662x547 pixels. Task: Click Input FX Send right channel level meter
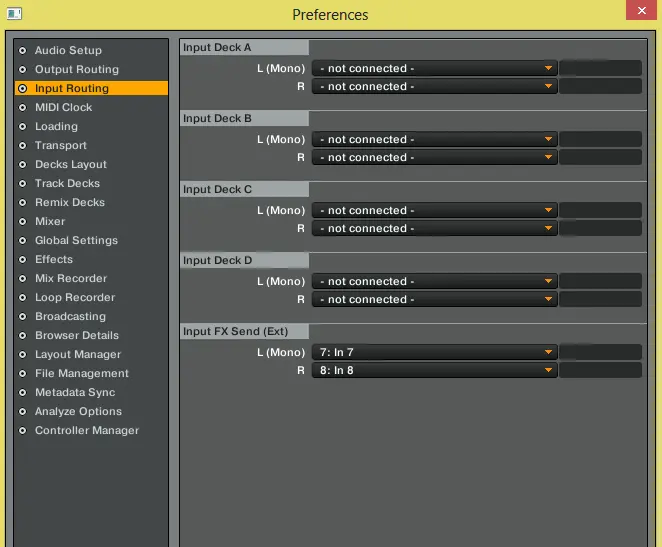[x=600, y=370]
